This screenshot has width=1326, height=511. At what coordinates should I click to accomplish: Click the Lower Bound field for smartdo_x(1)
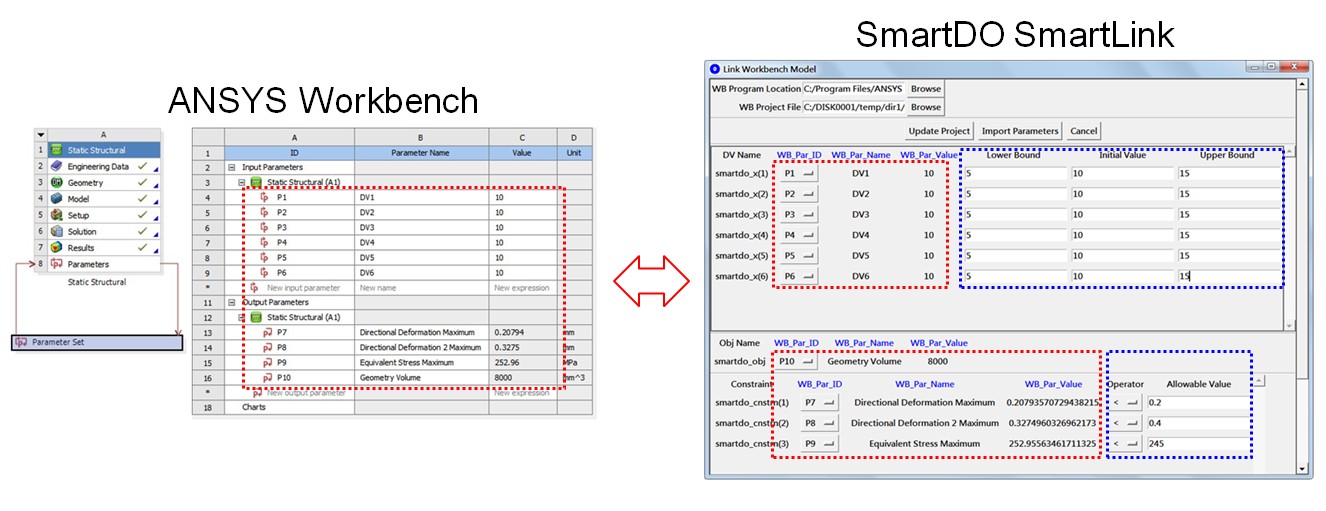tap(1011, 173)
